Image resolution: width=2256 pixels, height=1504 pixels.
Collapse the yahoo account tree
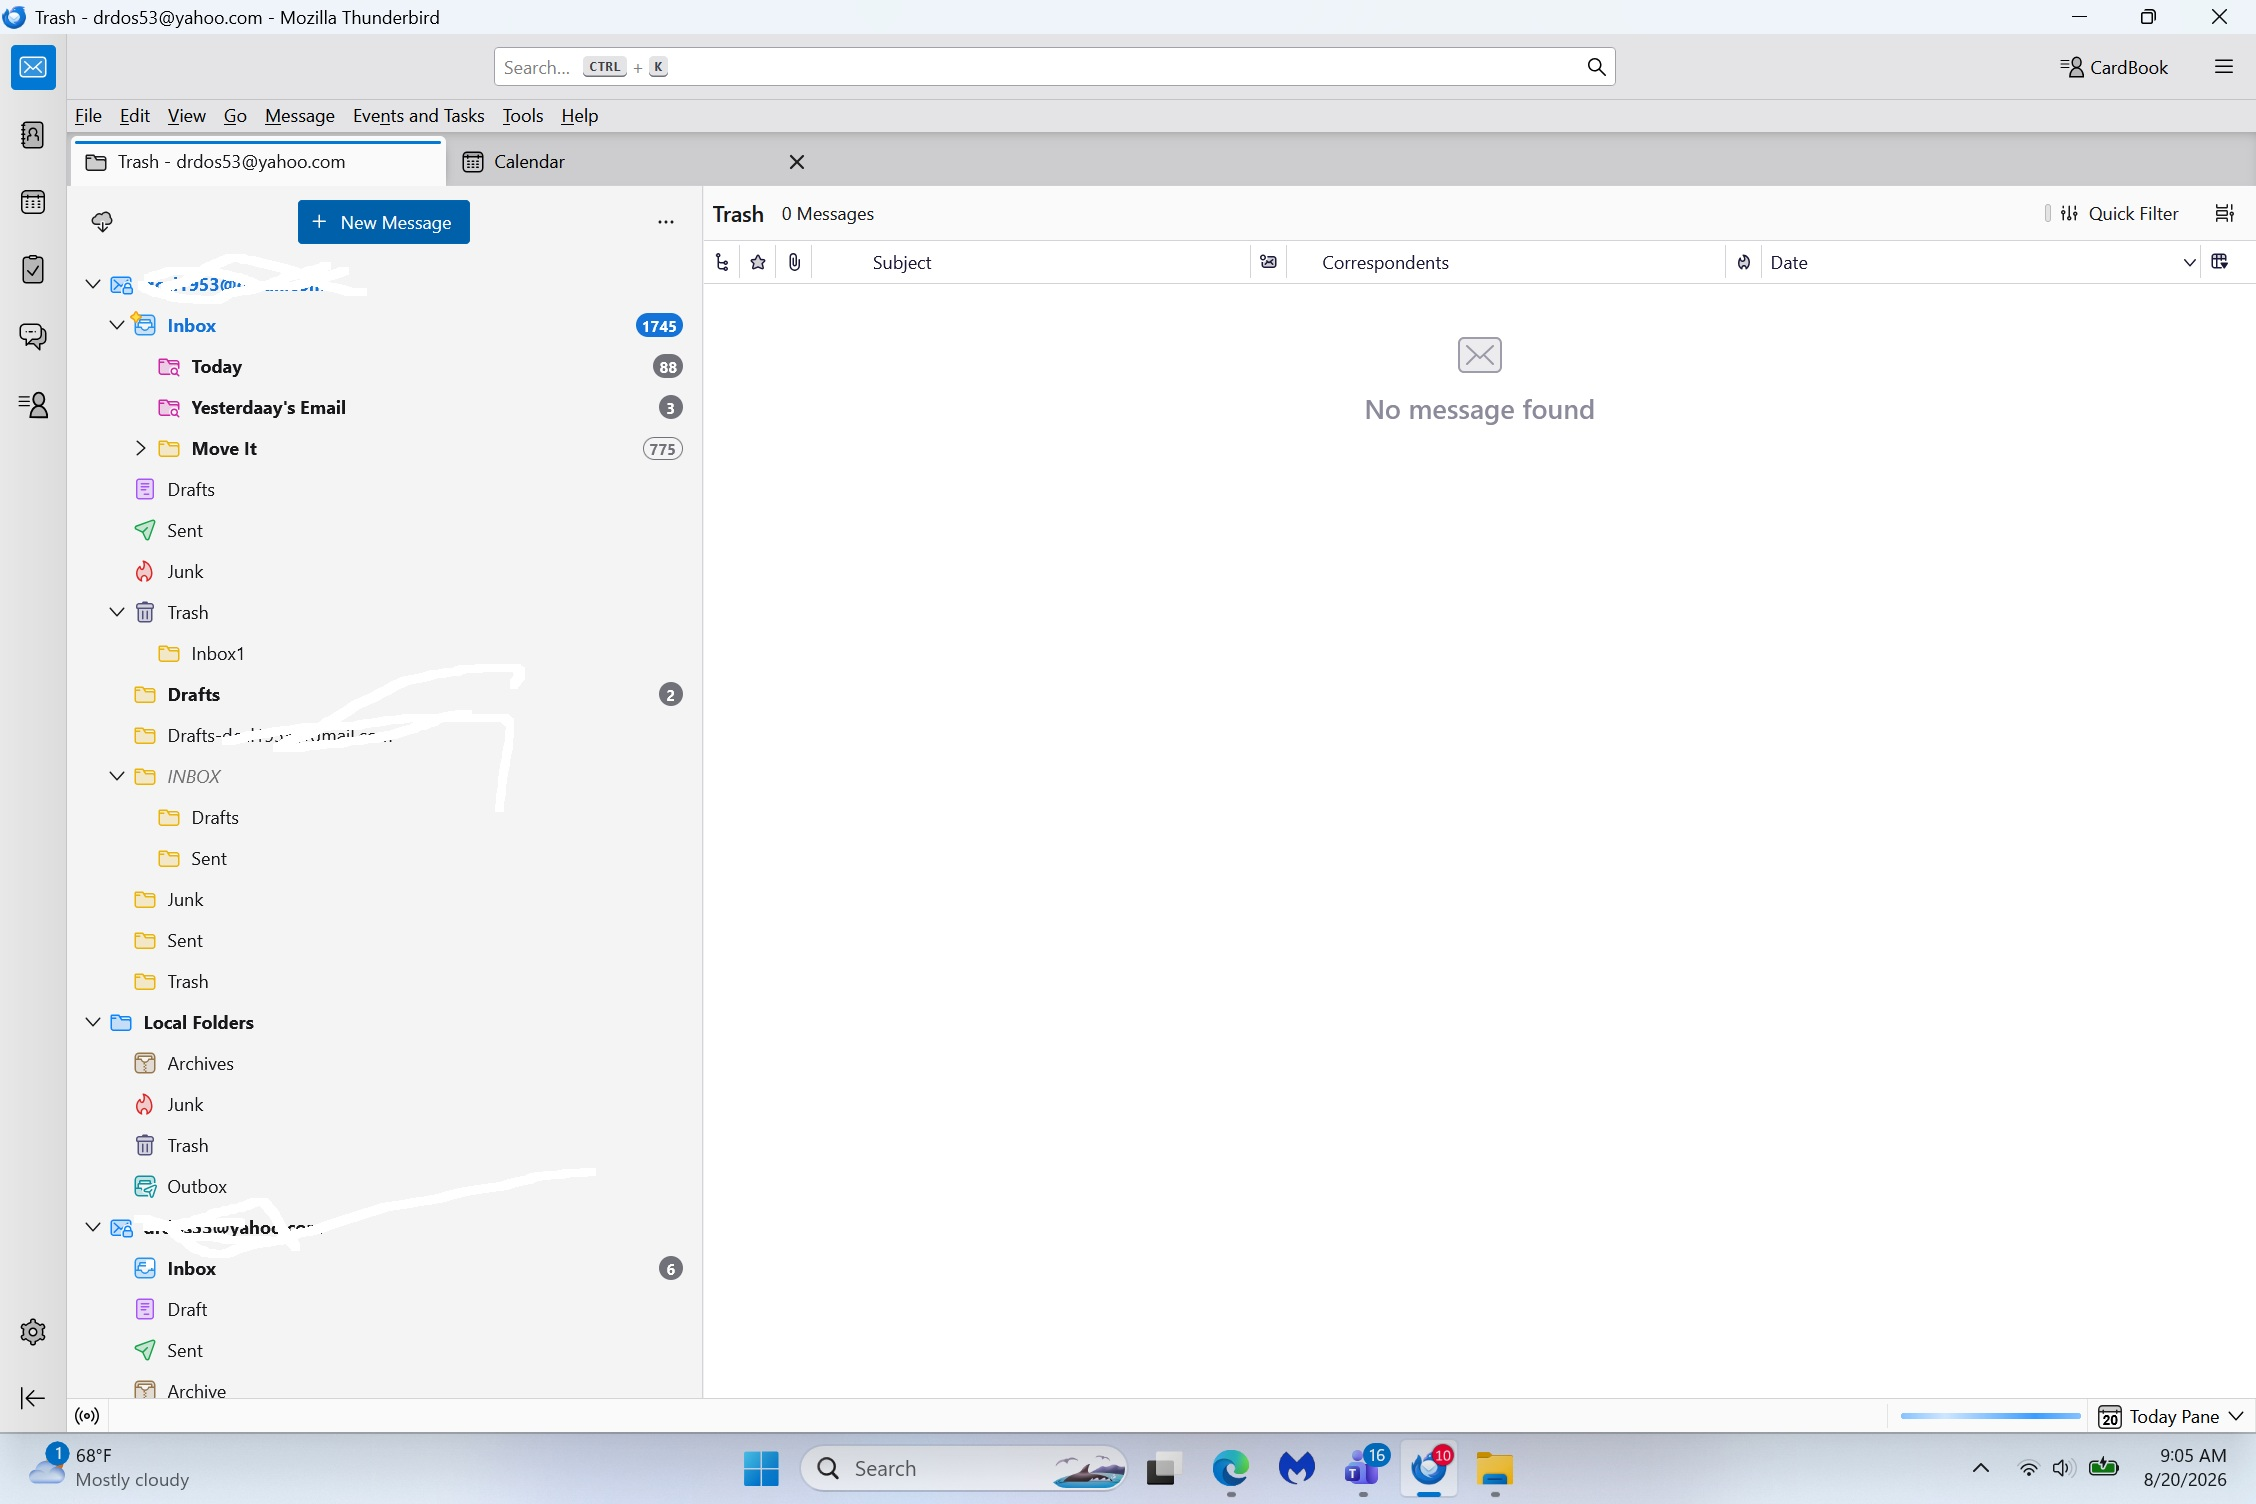click(93, 1227)
